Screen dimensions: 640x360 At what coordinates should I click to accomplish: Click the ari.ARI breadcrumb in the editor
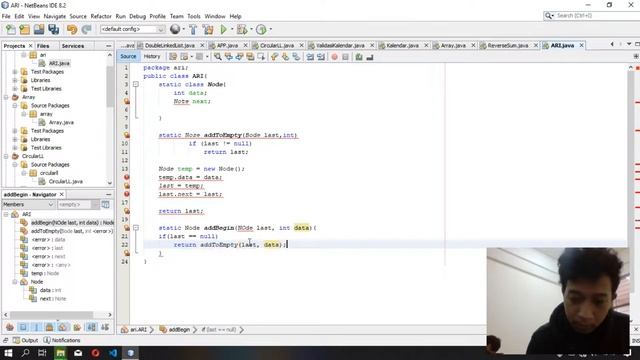pyautogui.click(x=134, y=329)
